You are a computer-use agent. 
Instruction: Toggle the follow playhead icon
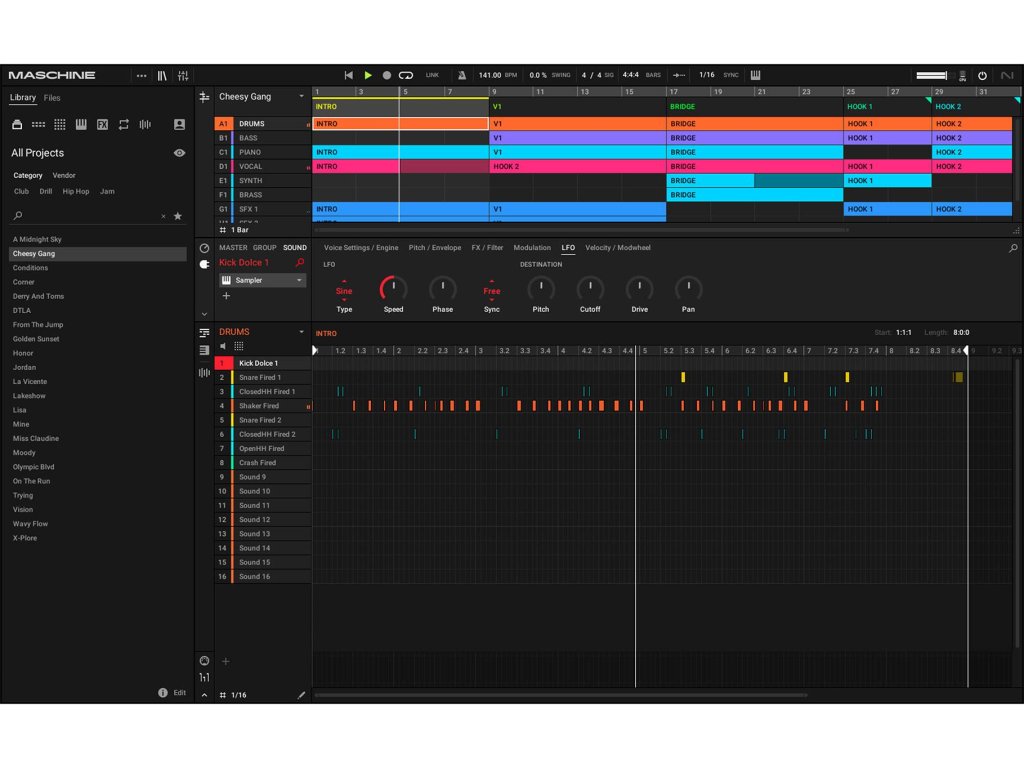click(679, 76)
